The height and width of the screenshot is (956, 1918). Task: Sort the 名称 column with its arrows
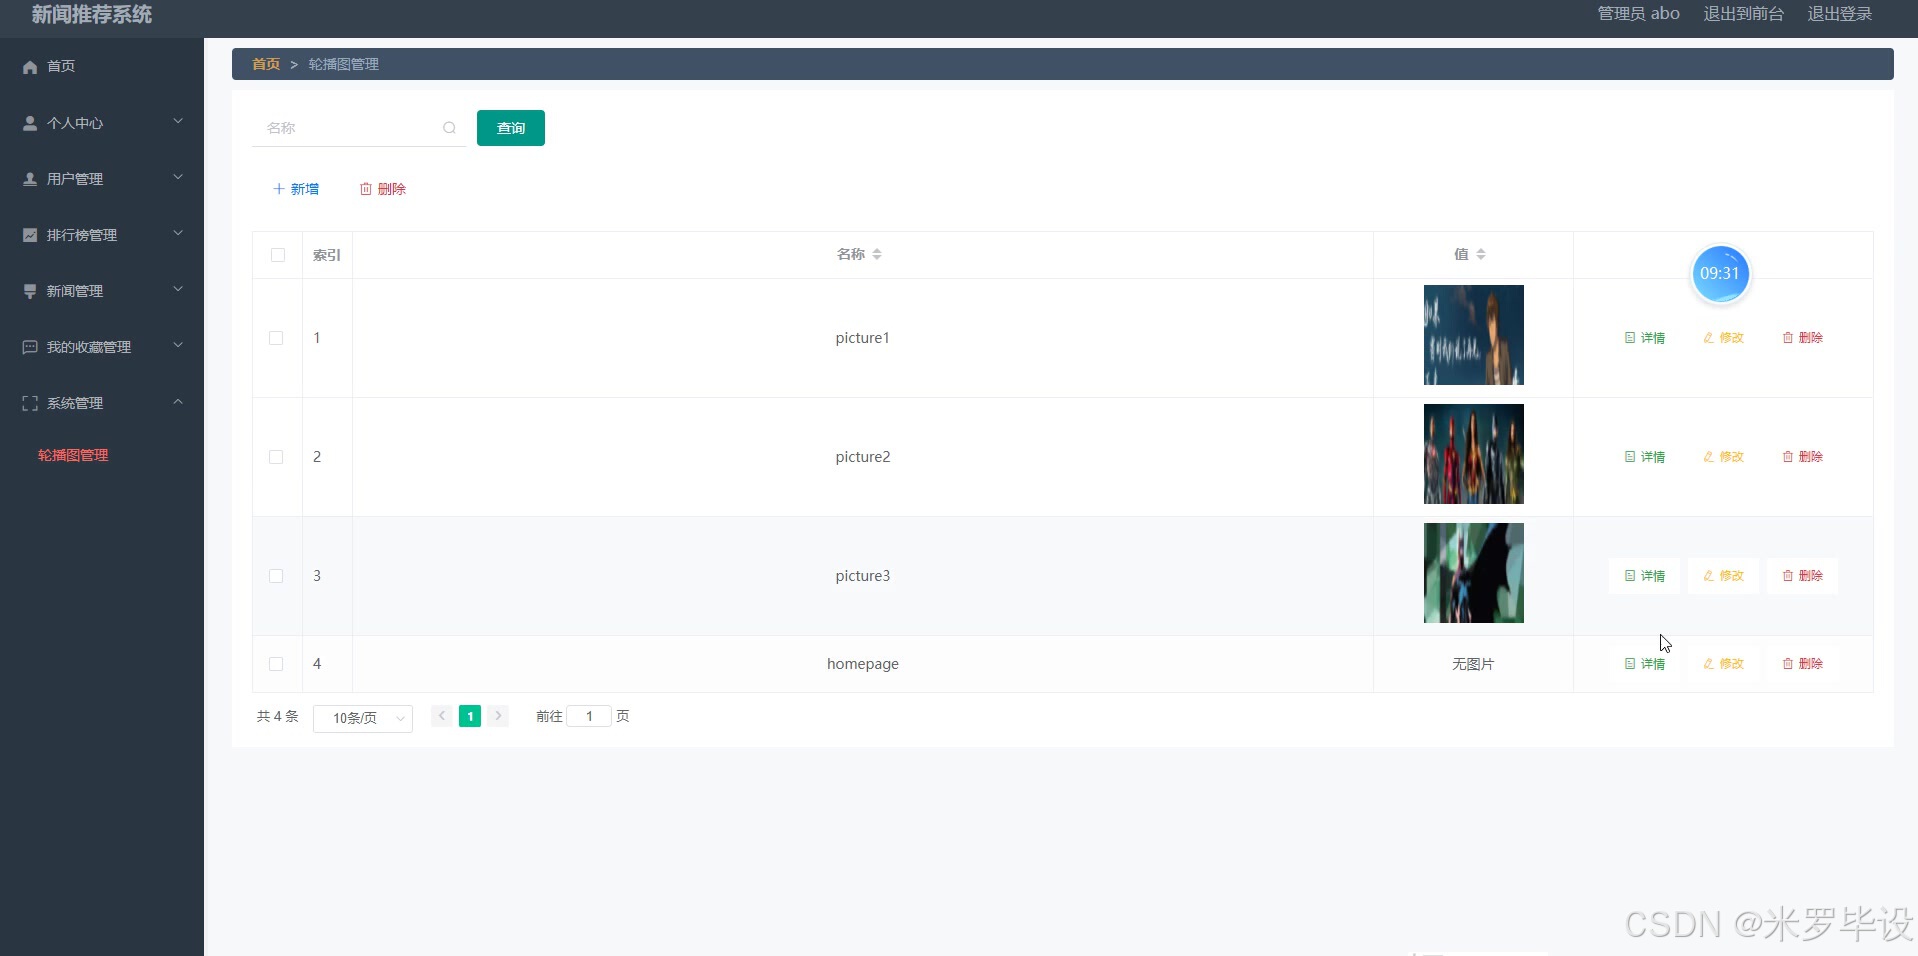point(877,254)
